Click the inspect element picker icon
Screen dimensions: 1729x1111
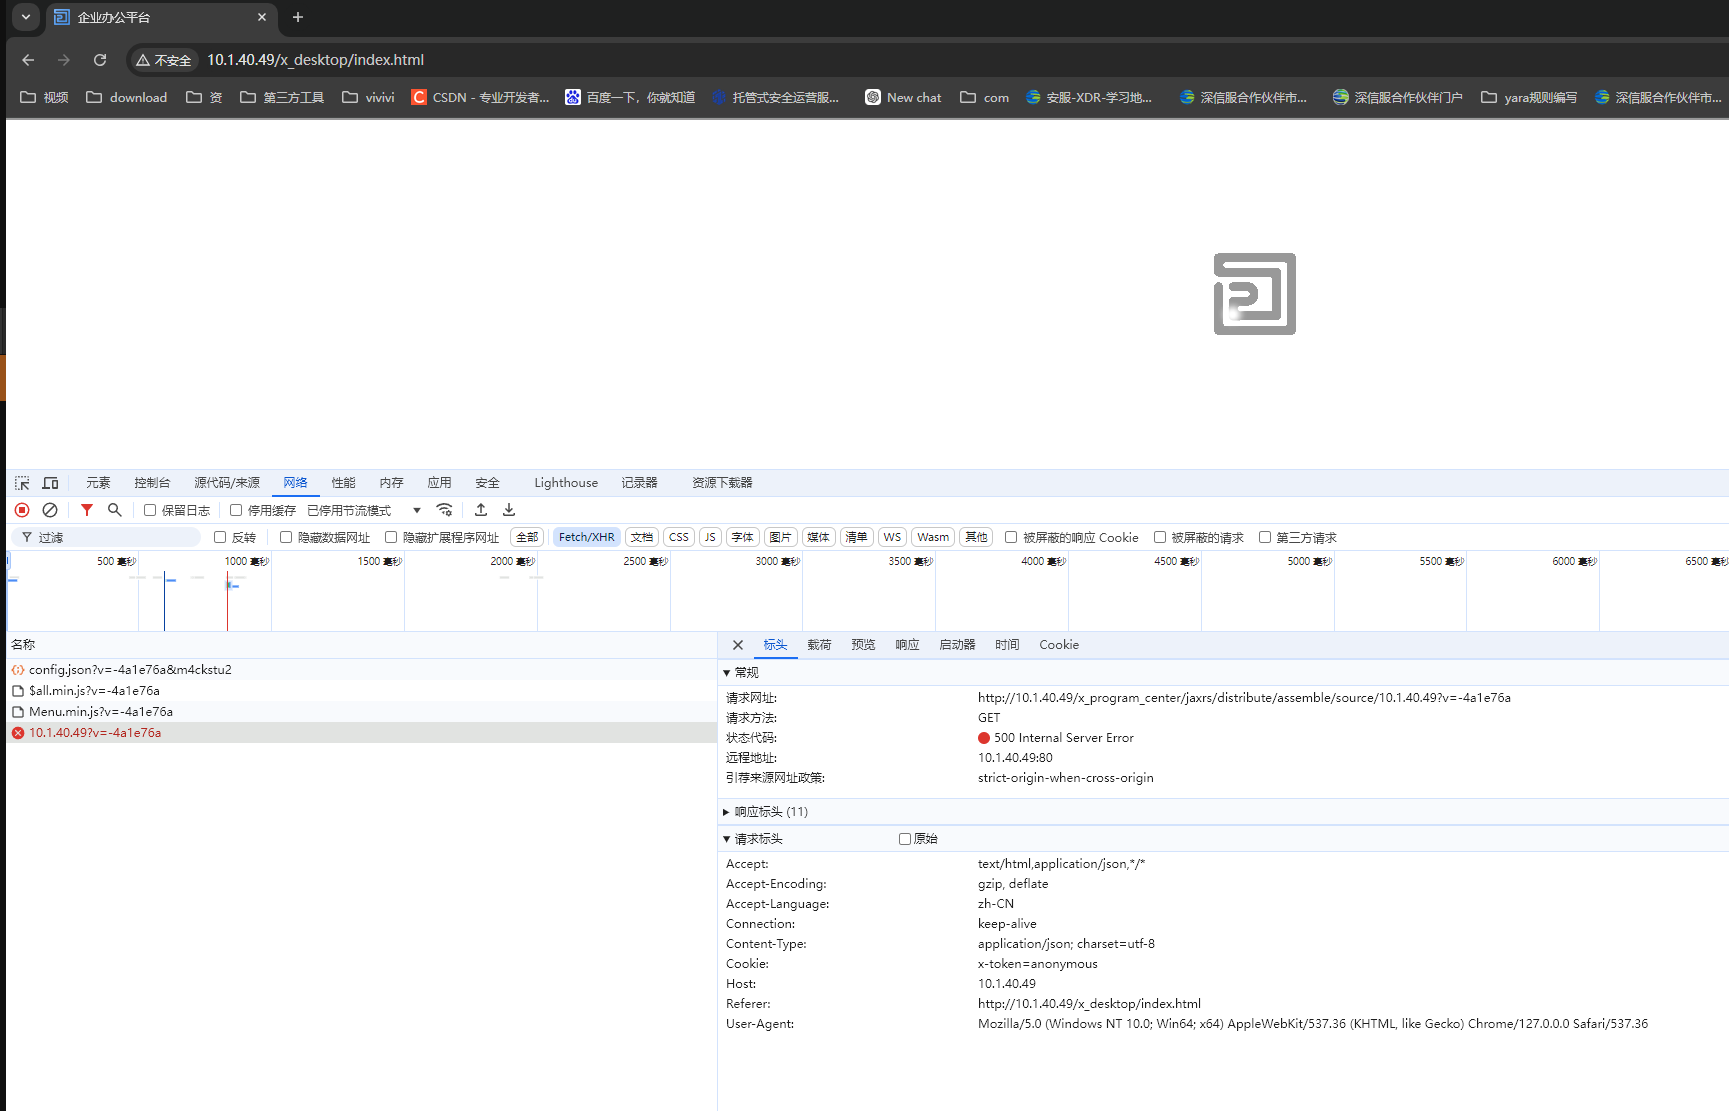(22, 483)
